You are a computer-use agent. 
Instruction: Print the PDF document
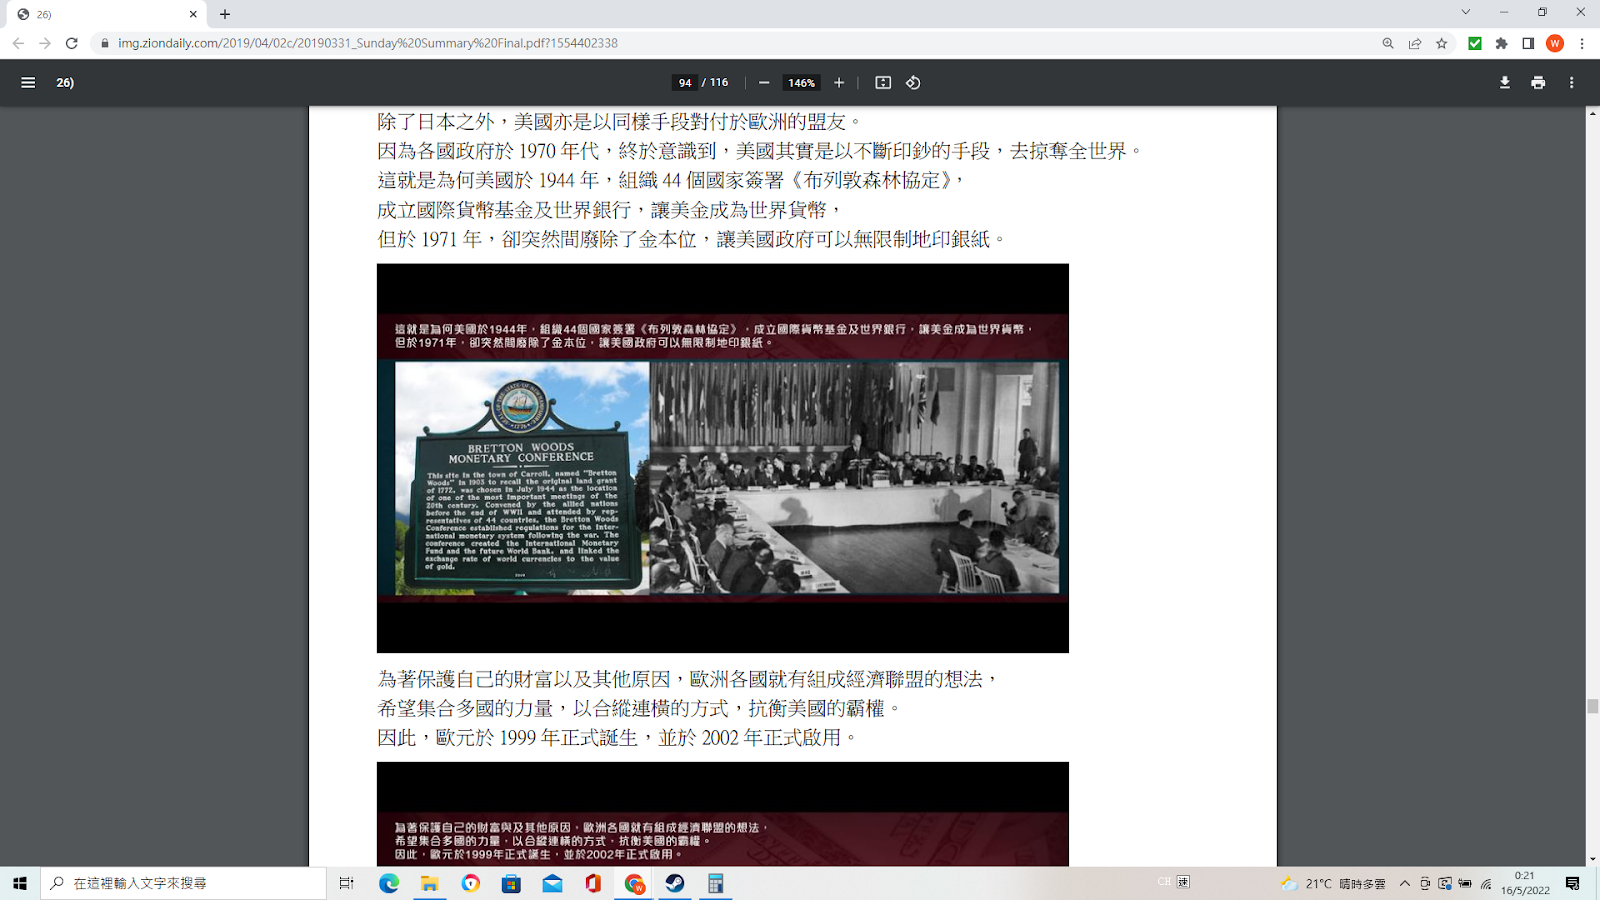pyautogui.click(x=1538, y=83)
